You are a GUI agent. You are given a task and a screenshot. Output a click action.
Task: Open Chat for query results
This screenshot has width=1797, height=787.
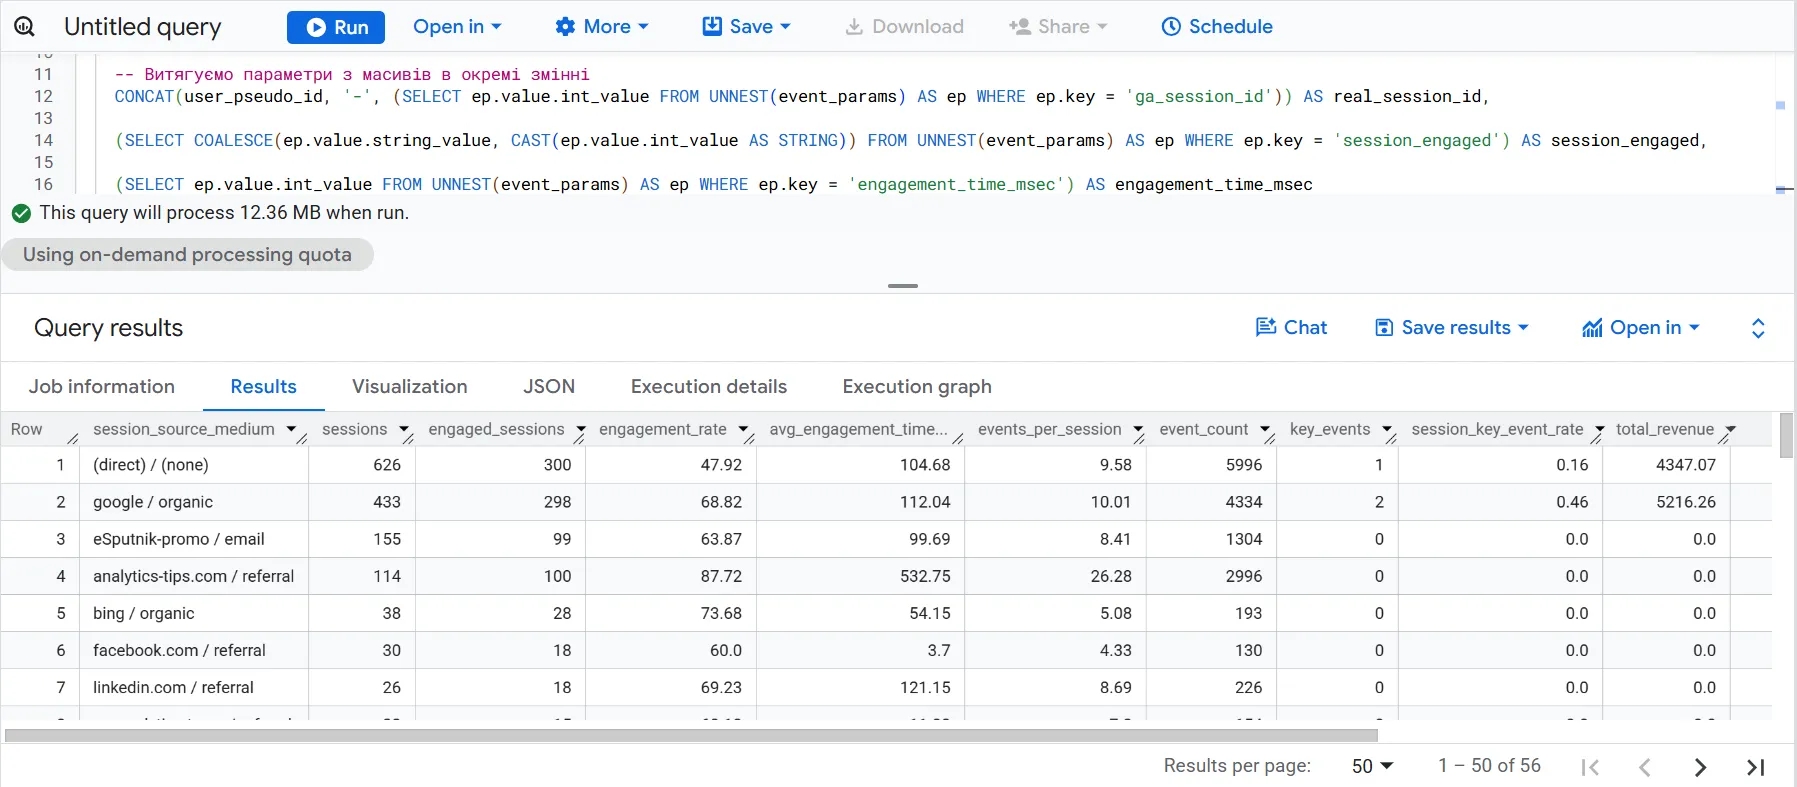pos(1291,328)
